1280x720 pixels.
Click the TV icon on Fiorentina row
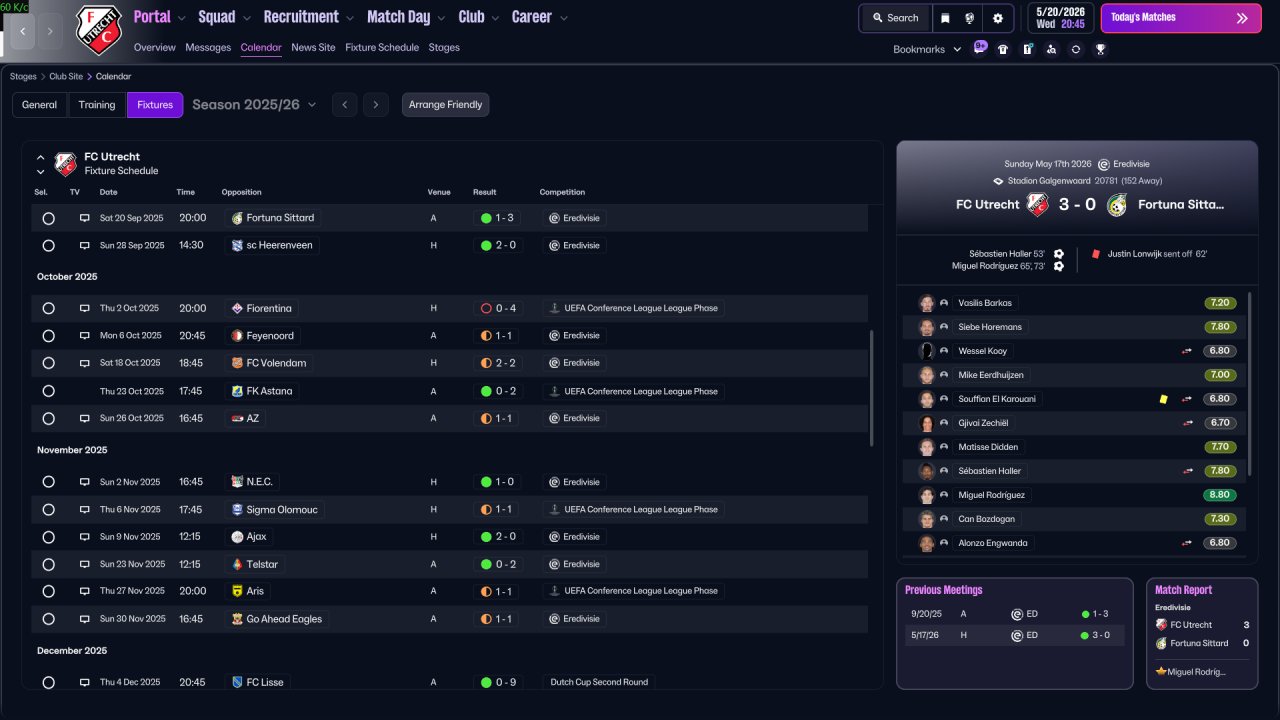pos(85,309)
